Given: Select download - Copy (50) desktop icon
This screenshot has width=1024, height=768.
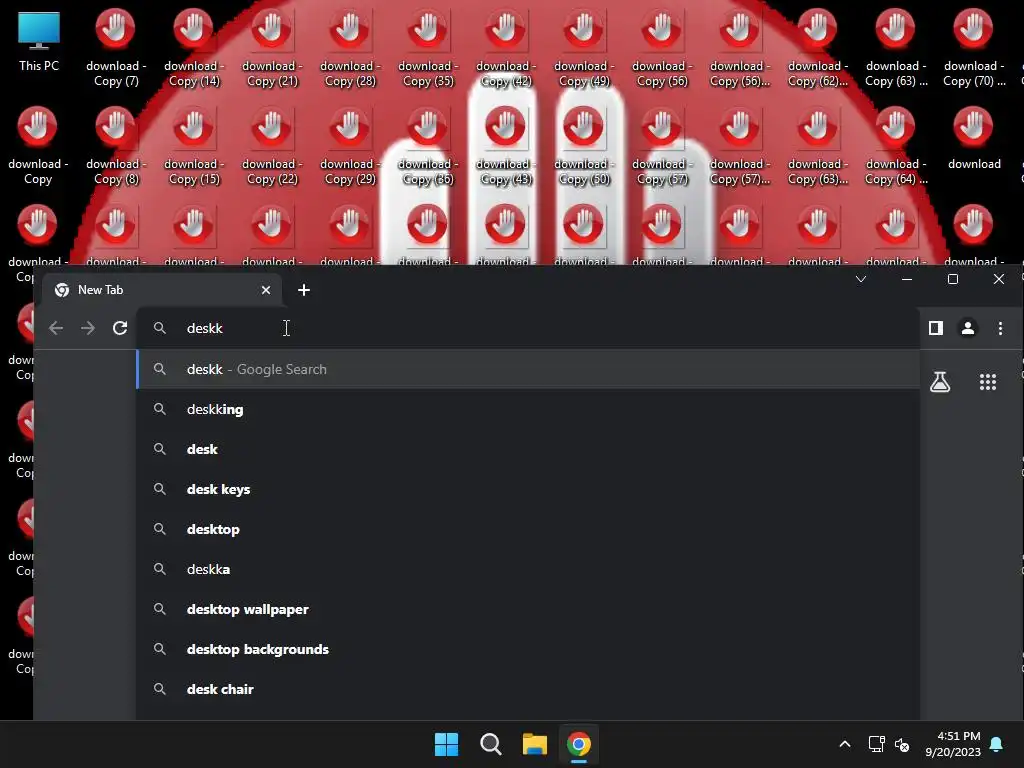Looking at the screenshot, I should (x=584, y=146).
